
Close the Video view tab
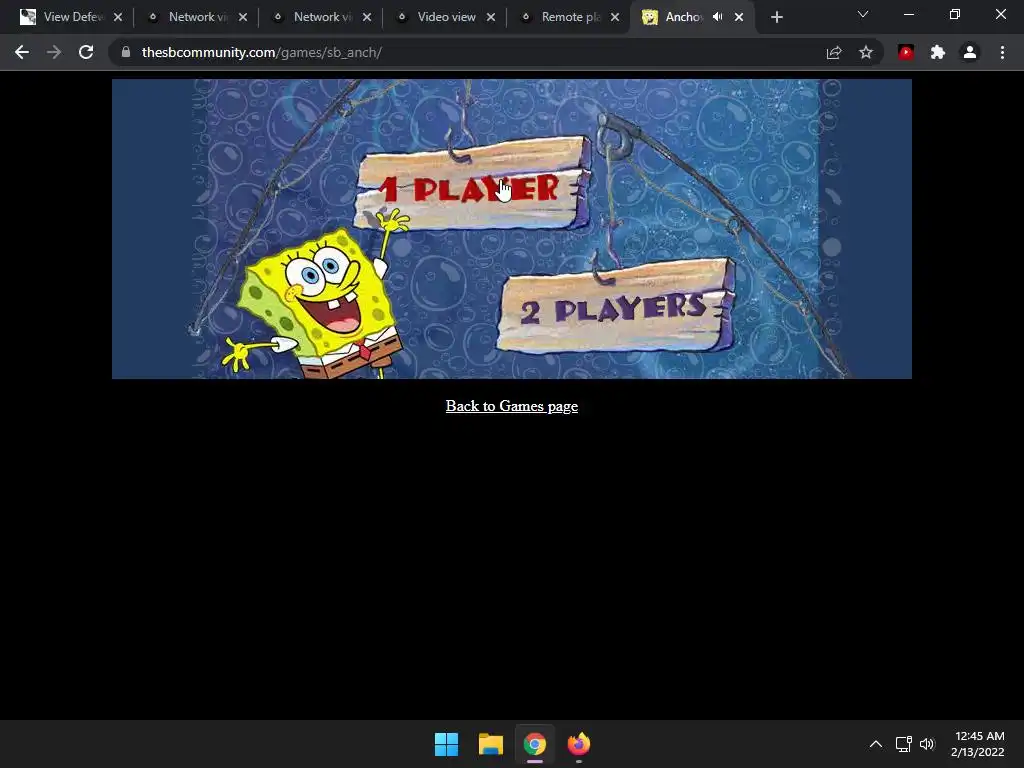point(491,17)
